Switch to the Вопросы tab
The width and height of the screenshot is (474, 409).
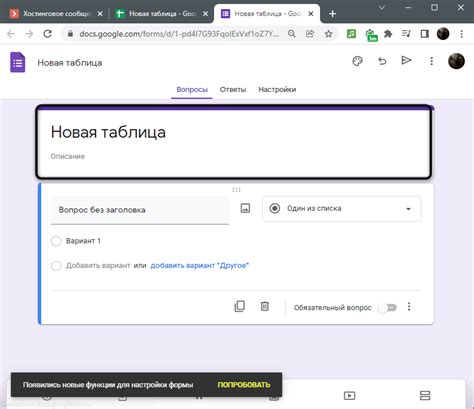pyautogui.click(x=192, y=89)
